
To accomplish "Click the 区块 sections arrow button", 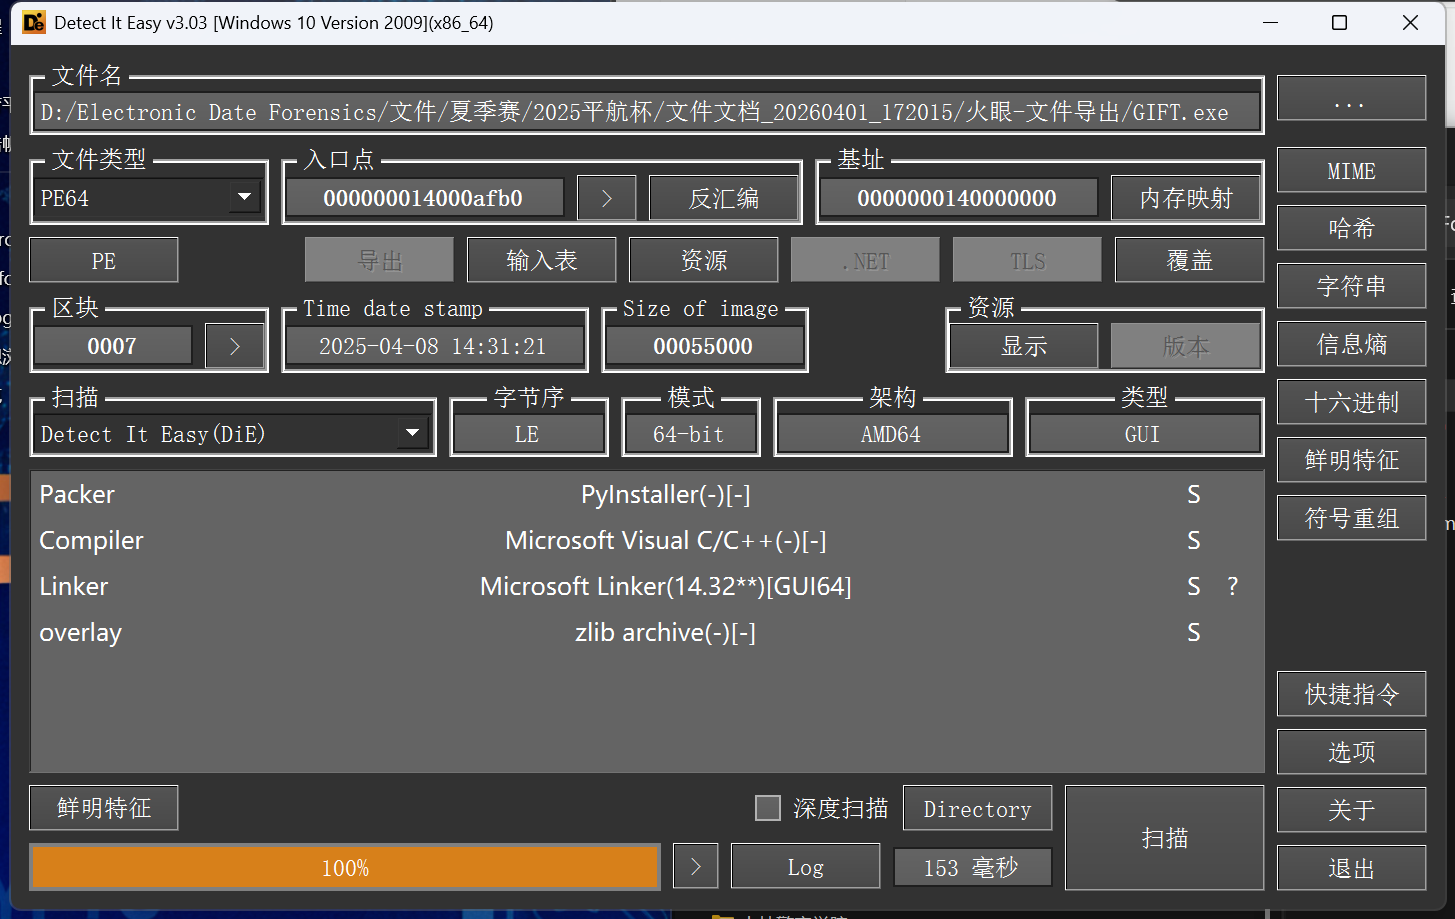I will 235,346.
